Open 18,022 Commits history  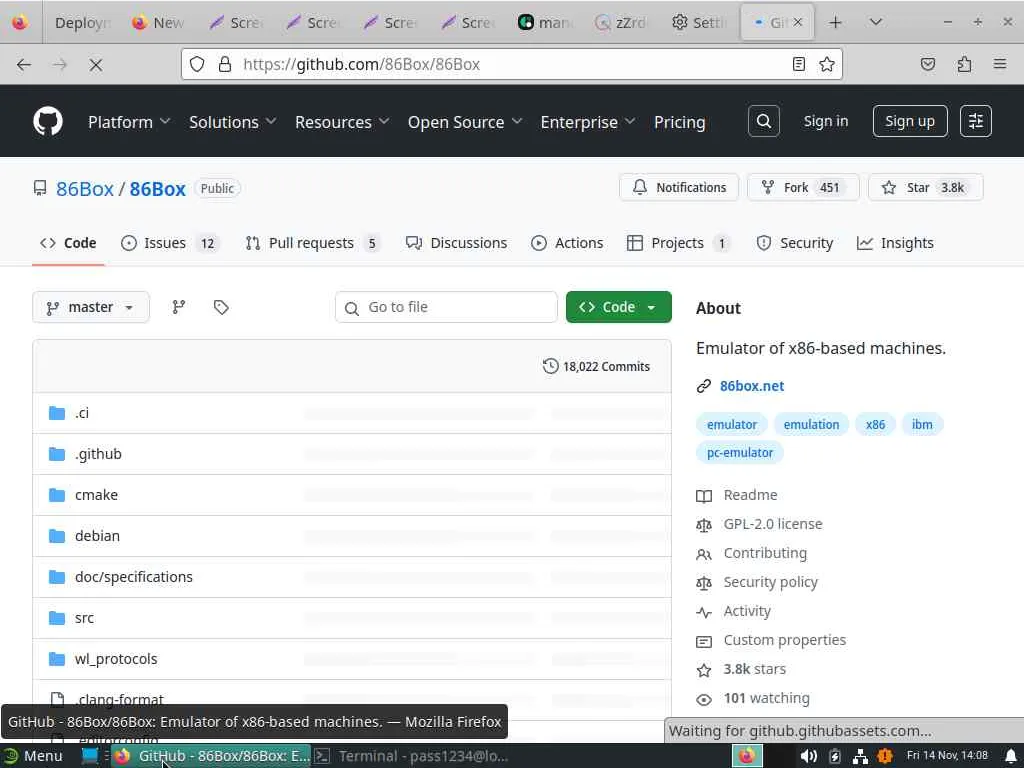pos(596,366)
